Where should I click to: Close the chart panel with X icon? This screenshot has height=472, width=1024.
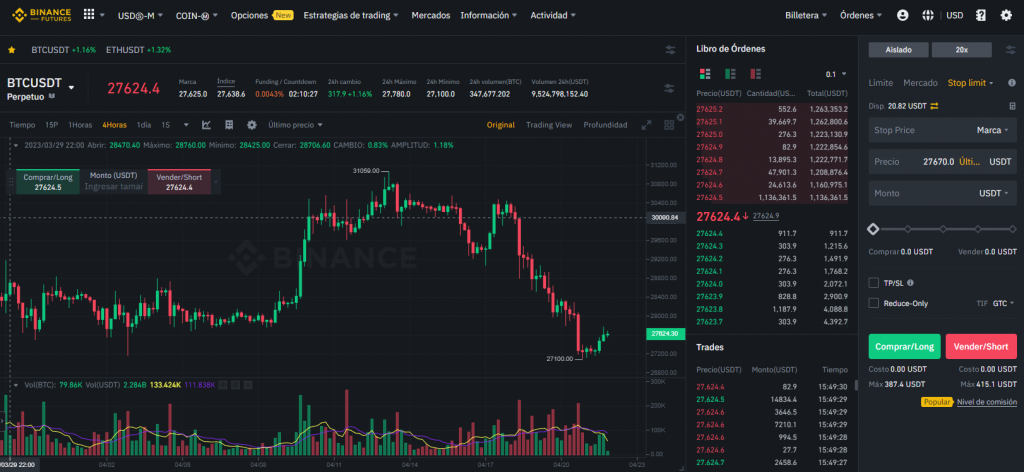680,118
